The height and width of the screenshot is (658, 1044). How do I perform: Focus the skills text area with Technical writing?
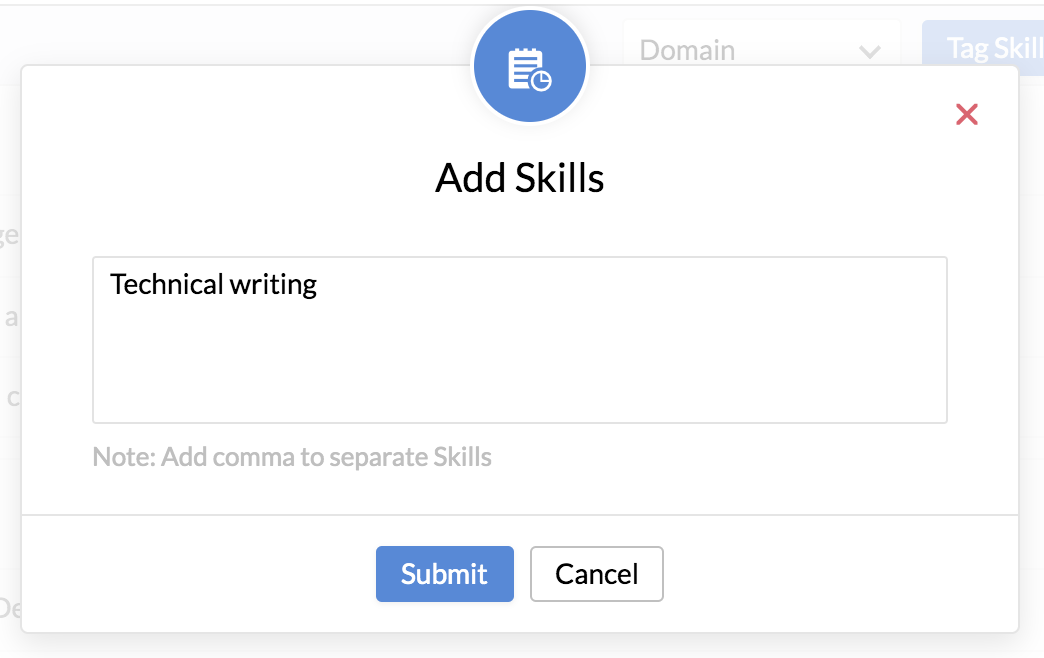tap(519, 340)
